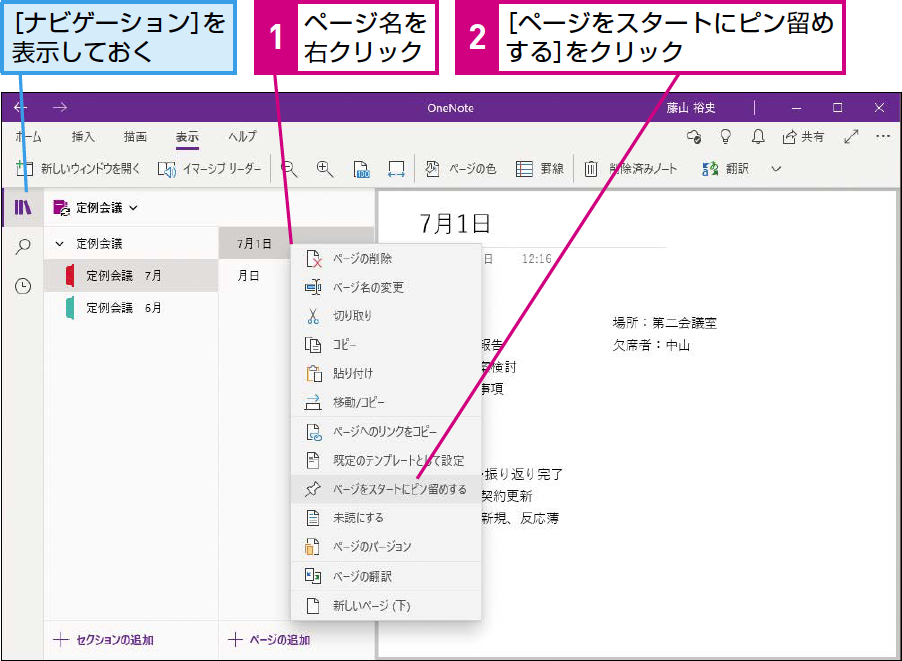Select section 定例会議 7月
This screenshot has width=902, height=661.
click(131, 276)
